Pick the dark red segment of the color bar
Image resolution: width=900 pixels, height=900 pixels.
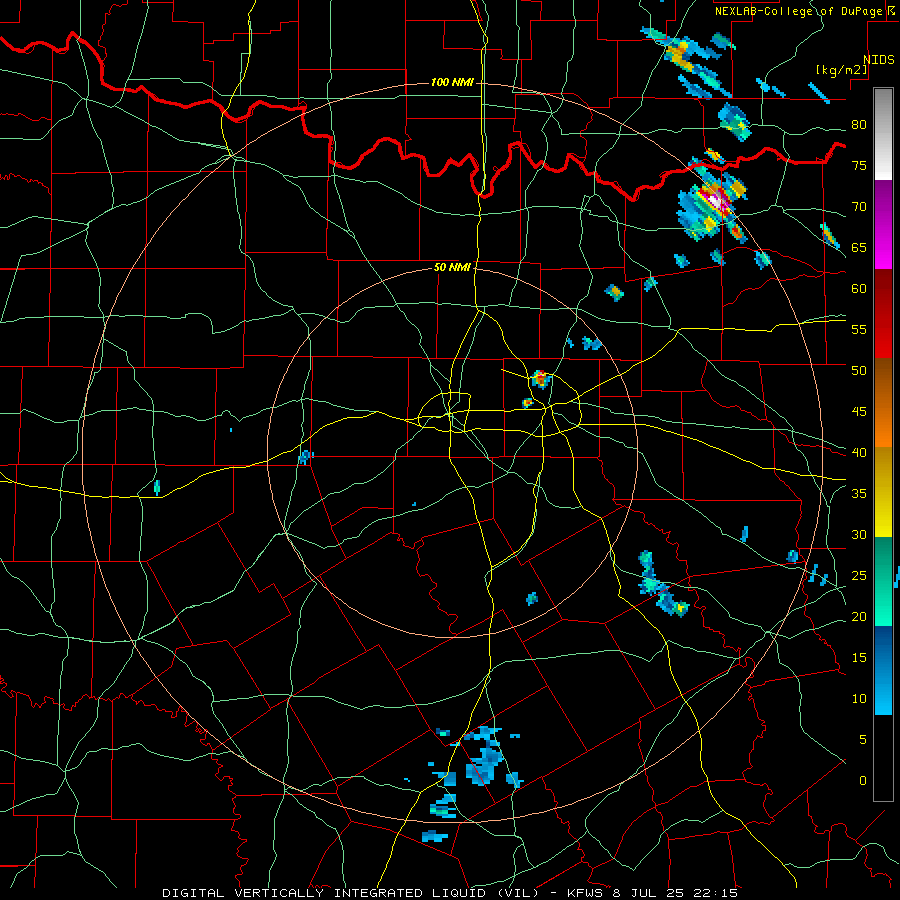point(883,313)
